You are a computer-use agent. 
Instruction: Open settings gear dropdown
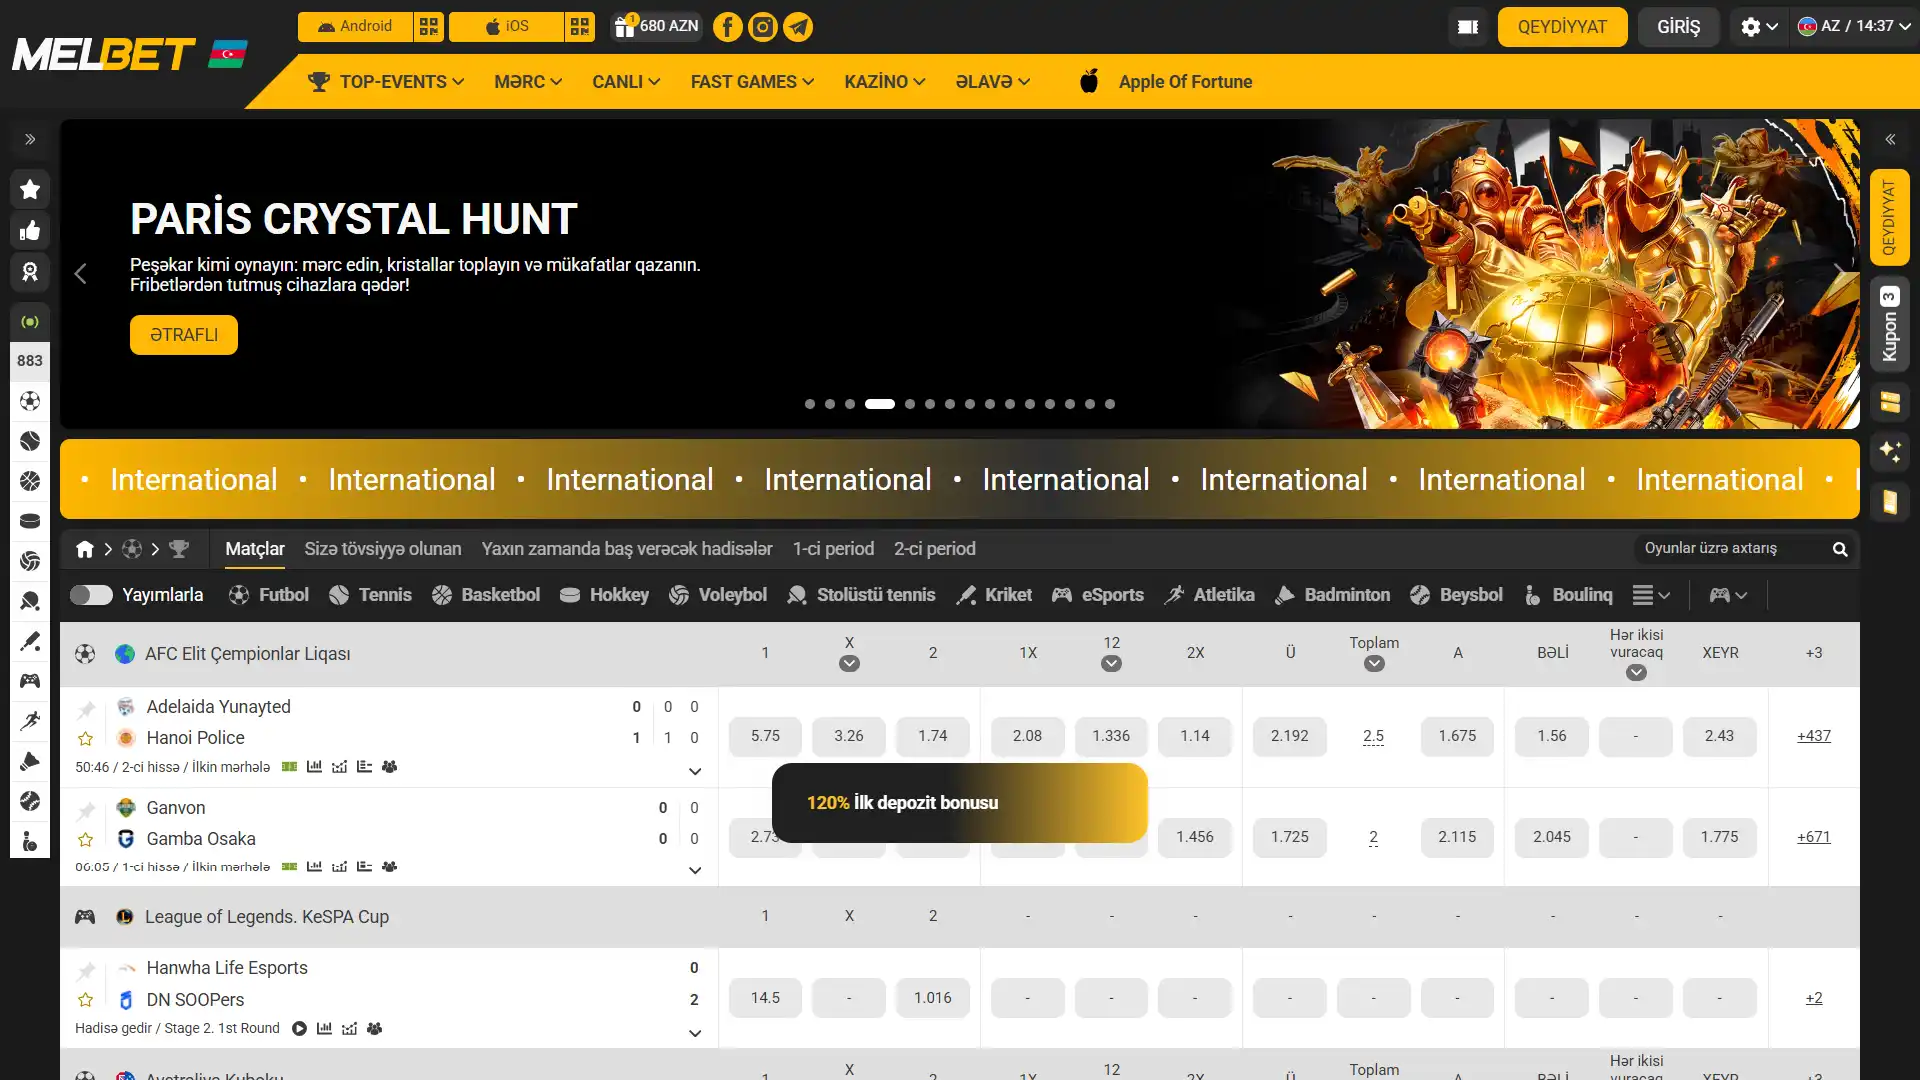pyautogui.click(x=1759, y=27)
